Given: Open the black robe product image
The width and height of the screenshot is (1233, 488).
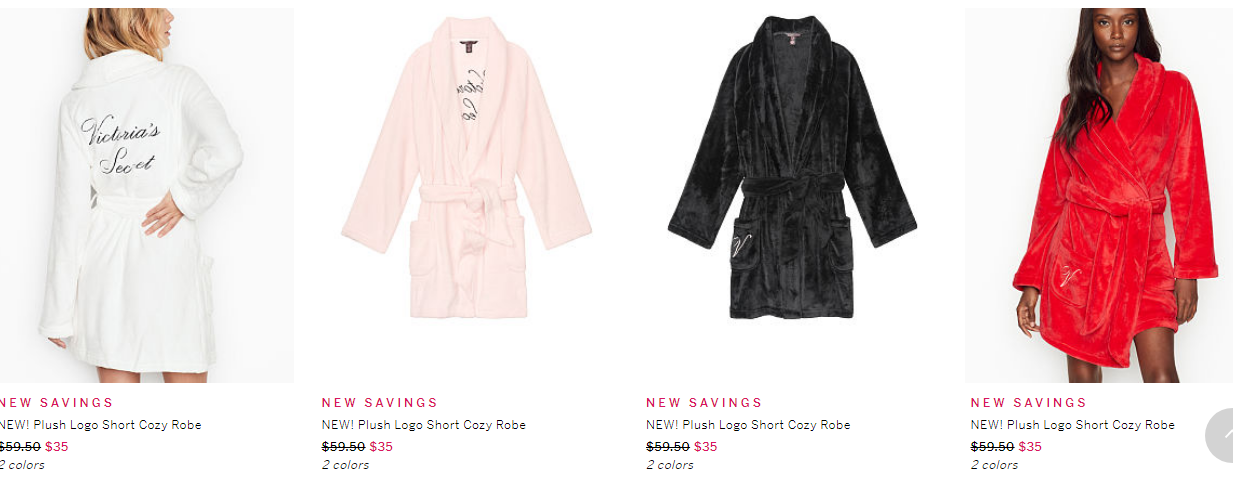Looking at the screenshot, I should (792, 195).
